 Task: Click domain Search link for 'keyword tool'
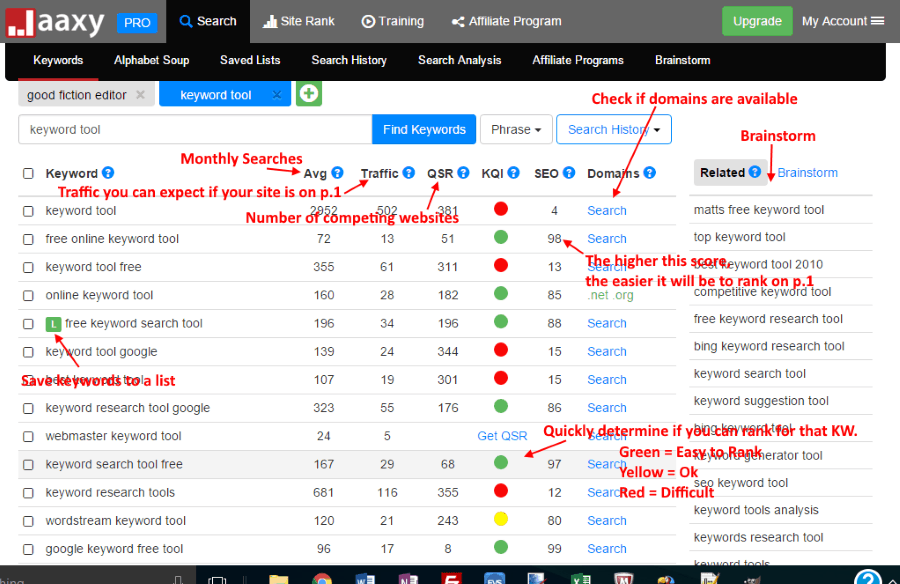(607, 211)
